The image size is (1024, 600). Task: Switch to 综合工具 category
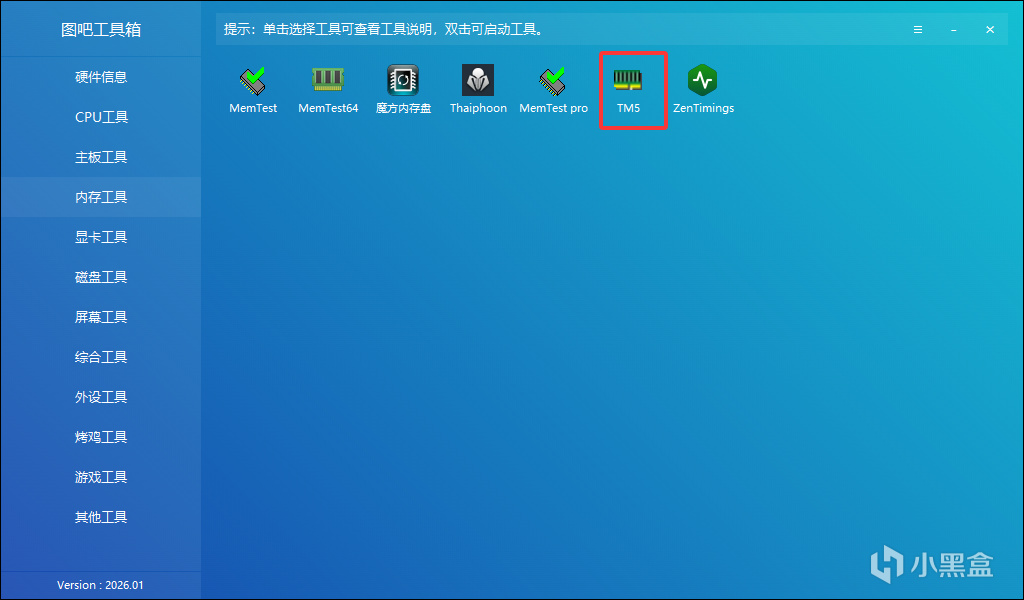[101, 357]
